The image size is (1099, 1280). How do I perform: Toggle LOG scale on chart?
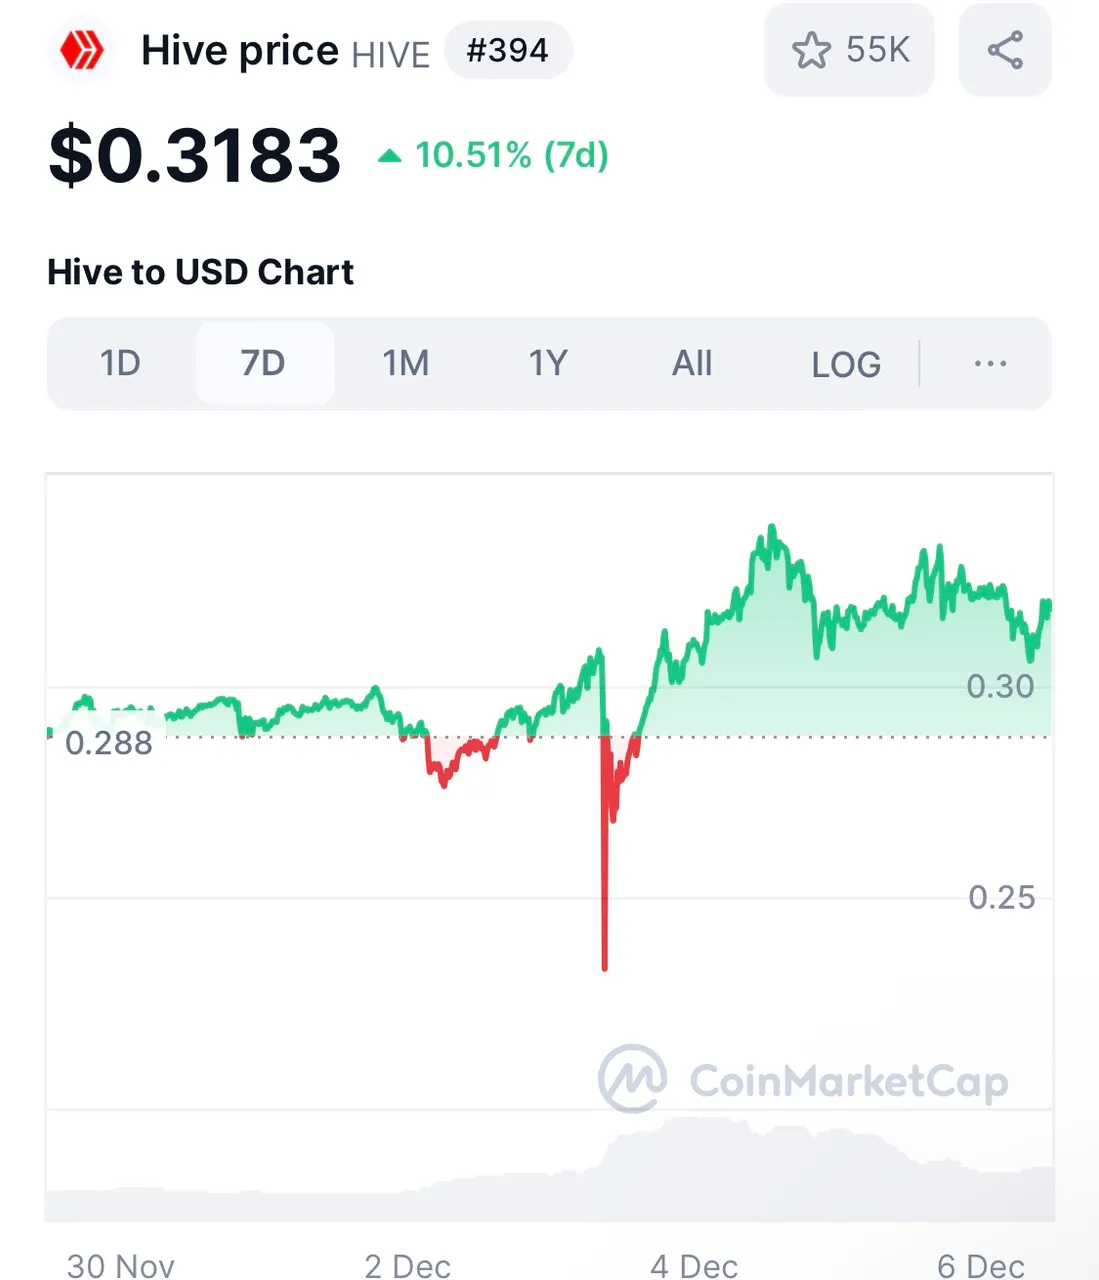(846, 364)
